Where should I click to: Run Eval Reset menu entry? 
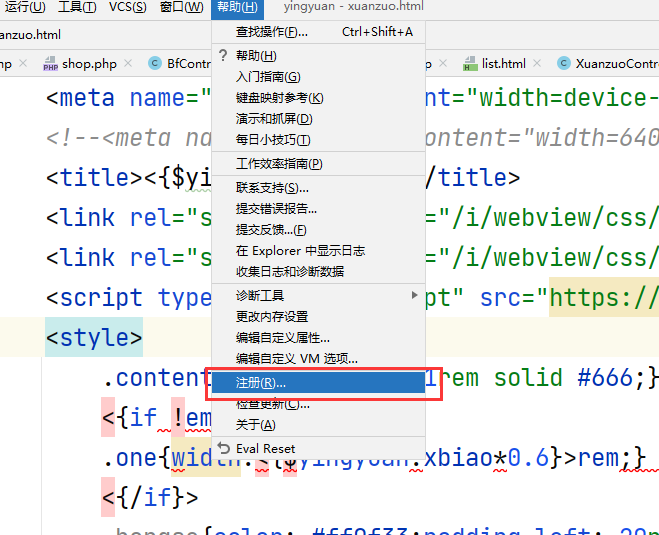tap(319, 449)
